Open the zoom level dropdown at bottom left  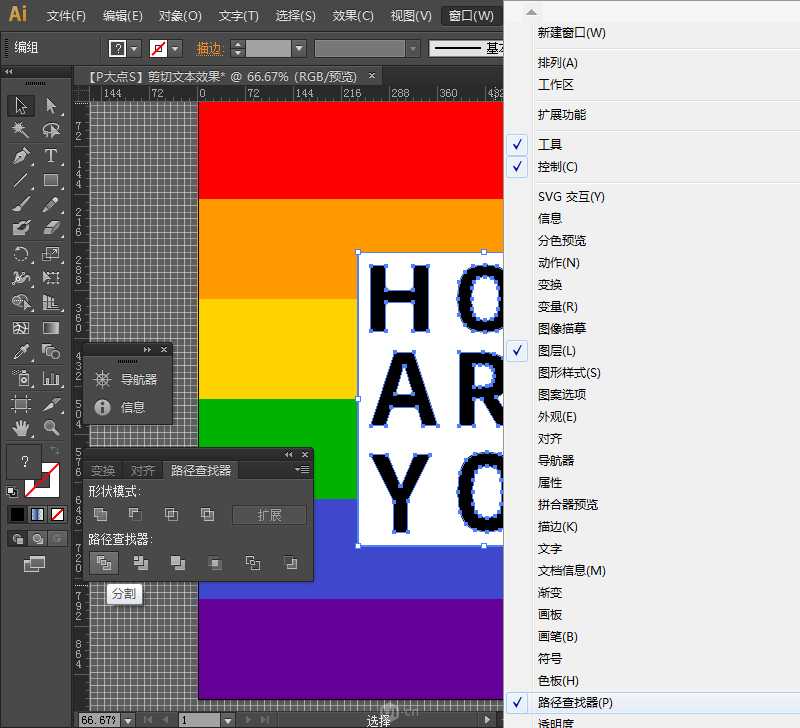click(x=127, y=720)
